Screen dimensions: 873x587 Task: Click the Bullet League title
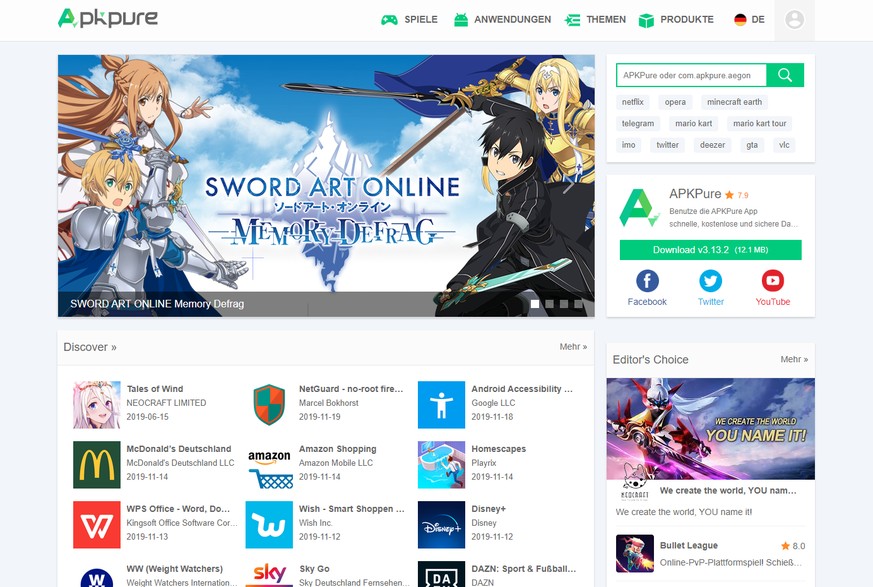[x=689, y=545]
